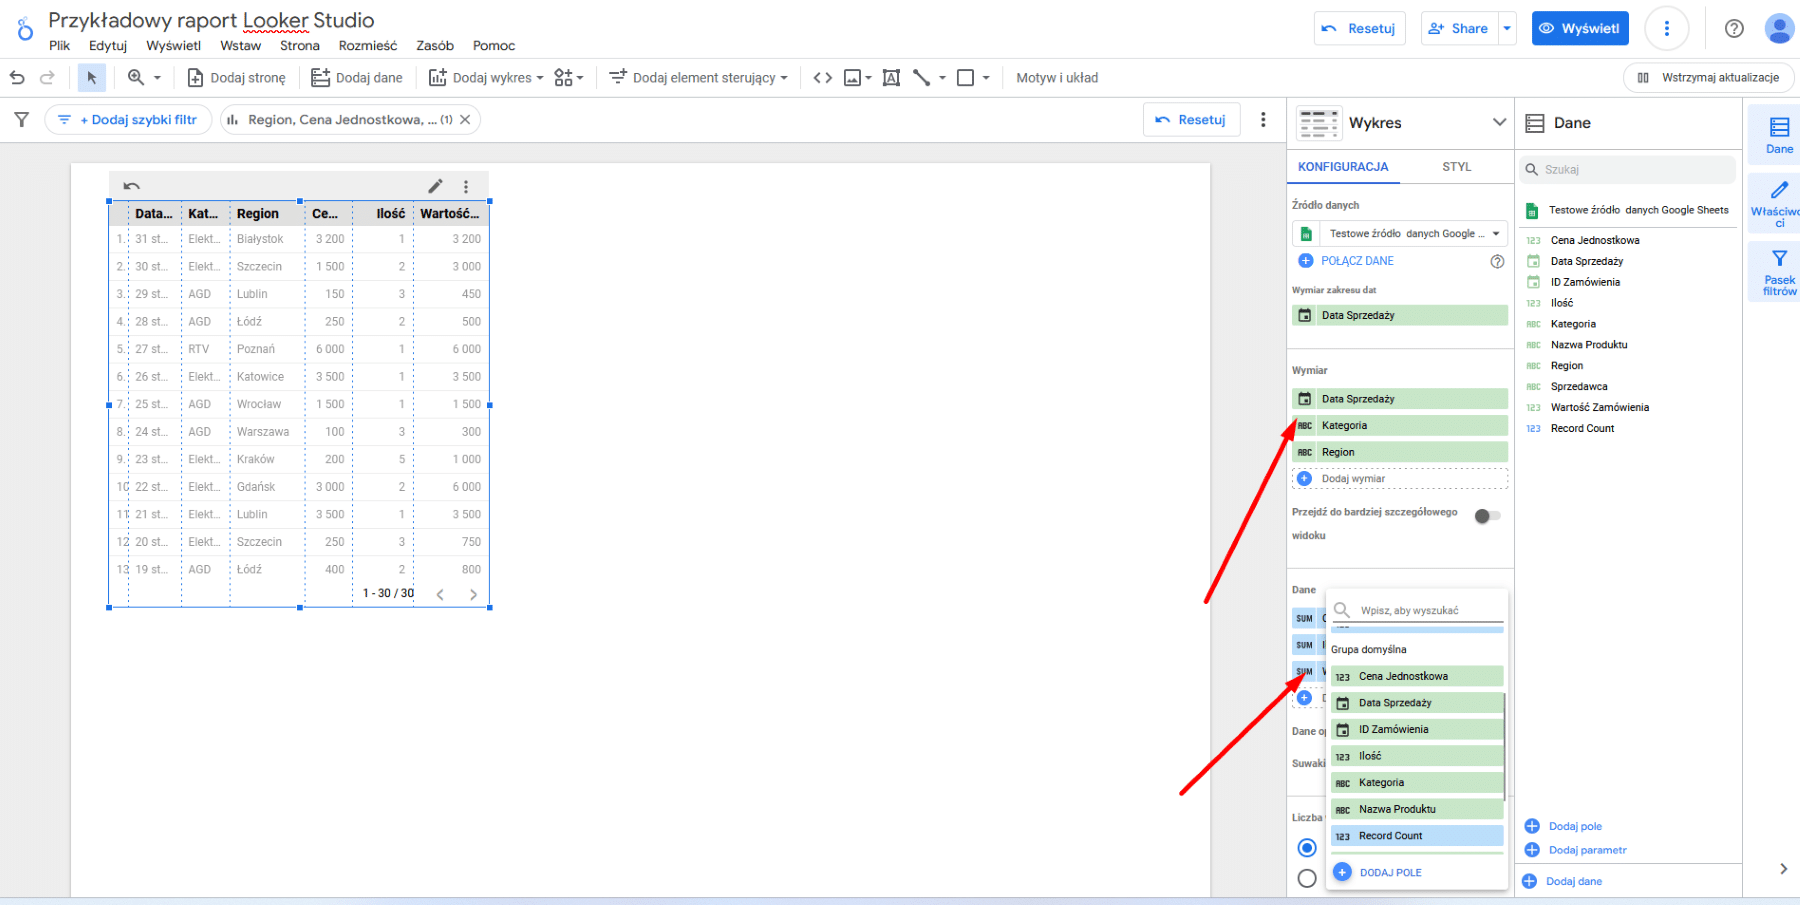Image resolution: width=1800 pixels, height=905 pixels.
Task: Click Dodaj stronę toolbar button
Action: [236, 77]
